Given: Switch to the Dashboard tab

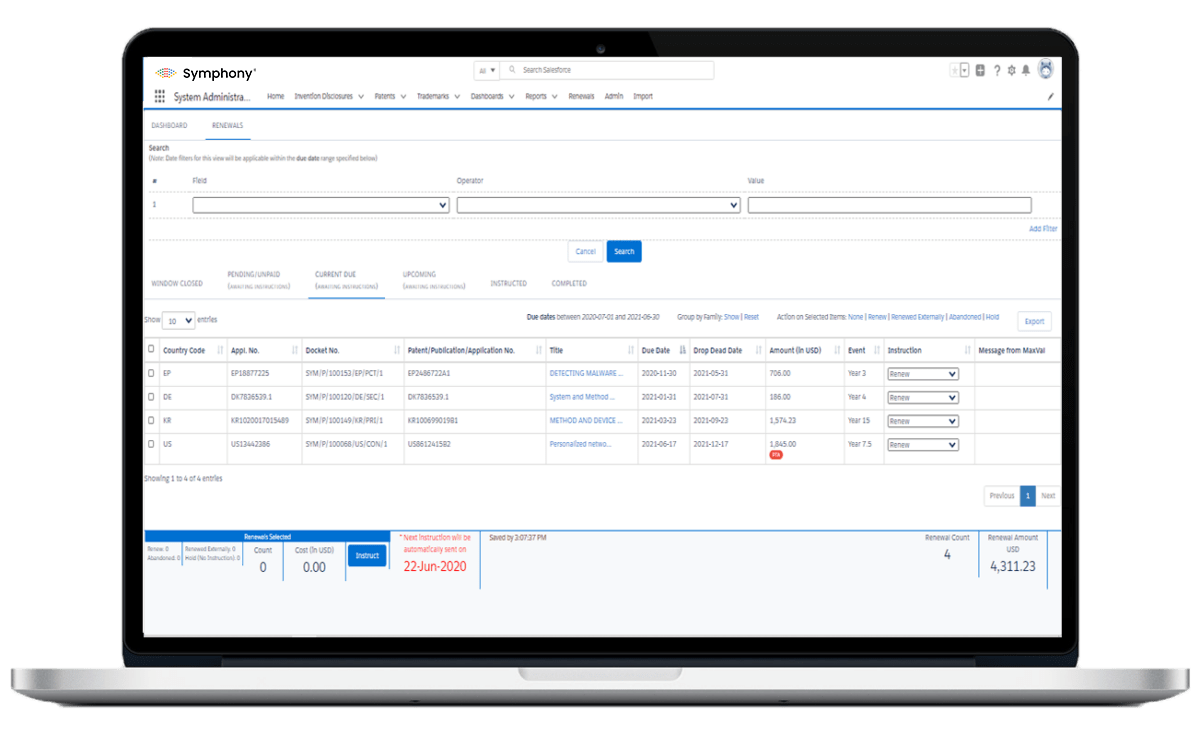Looking at the screenshot, I should point(169,126).
